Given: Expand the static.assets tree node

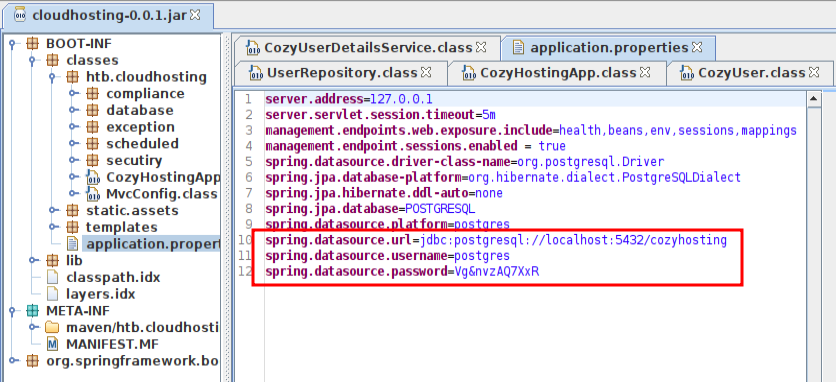Looking at the screenshot, I should [52, 210].
